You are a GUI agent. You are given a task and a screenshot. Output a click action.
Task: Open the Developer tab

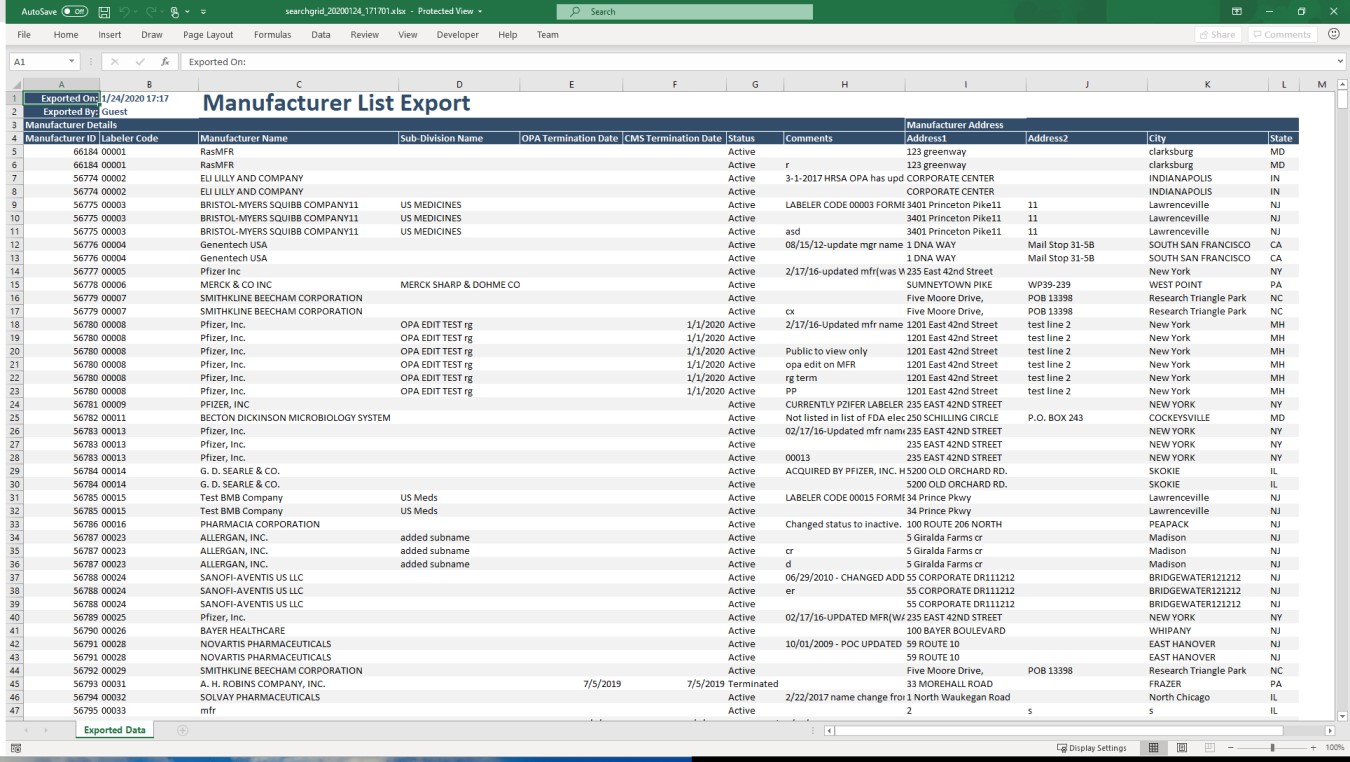point(458,34)
